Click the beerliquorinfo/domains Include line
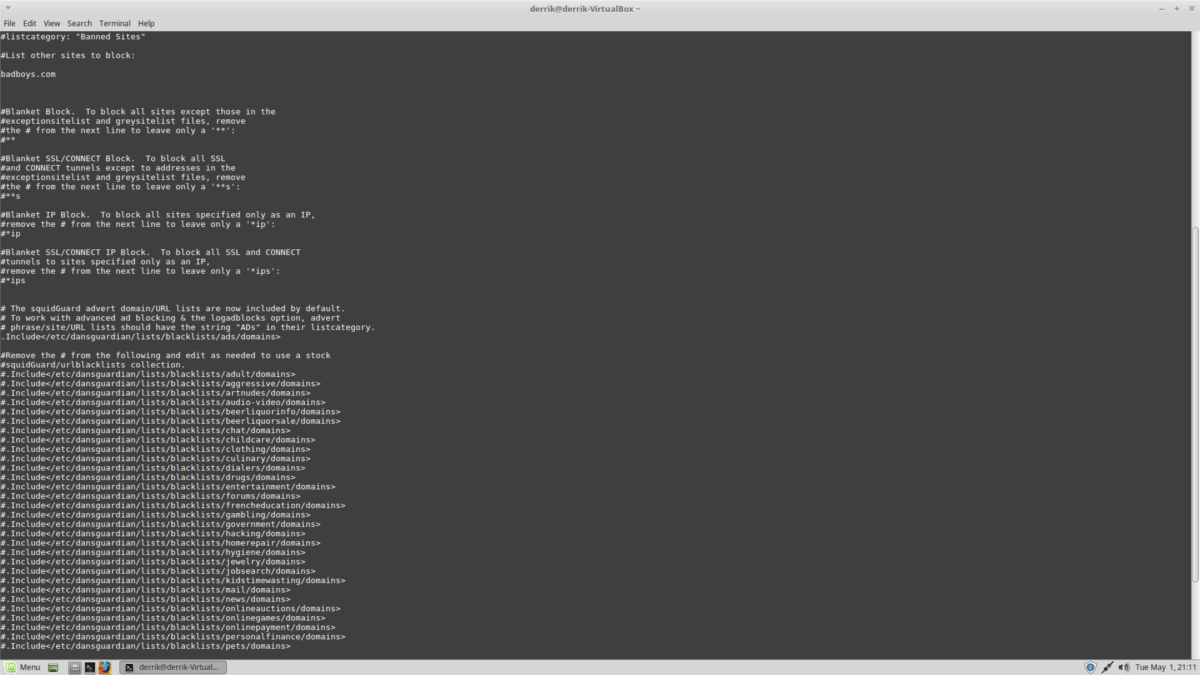Screen dimensions: 1200x675 (170, 411)
